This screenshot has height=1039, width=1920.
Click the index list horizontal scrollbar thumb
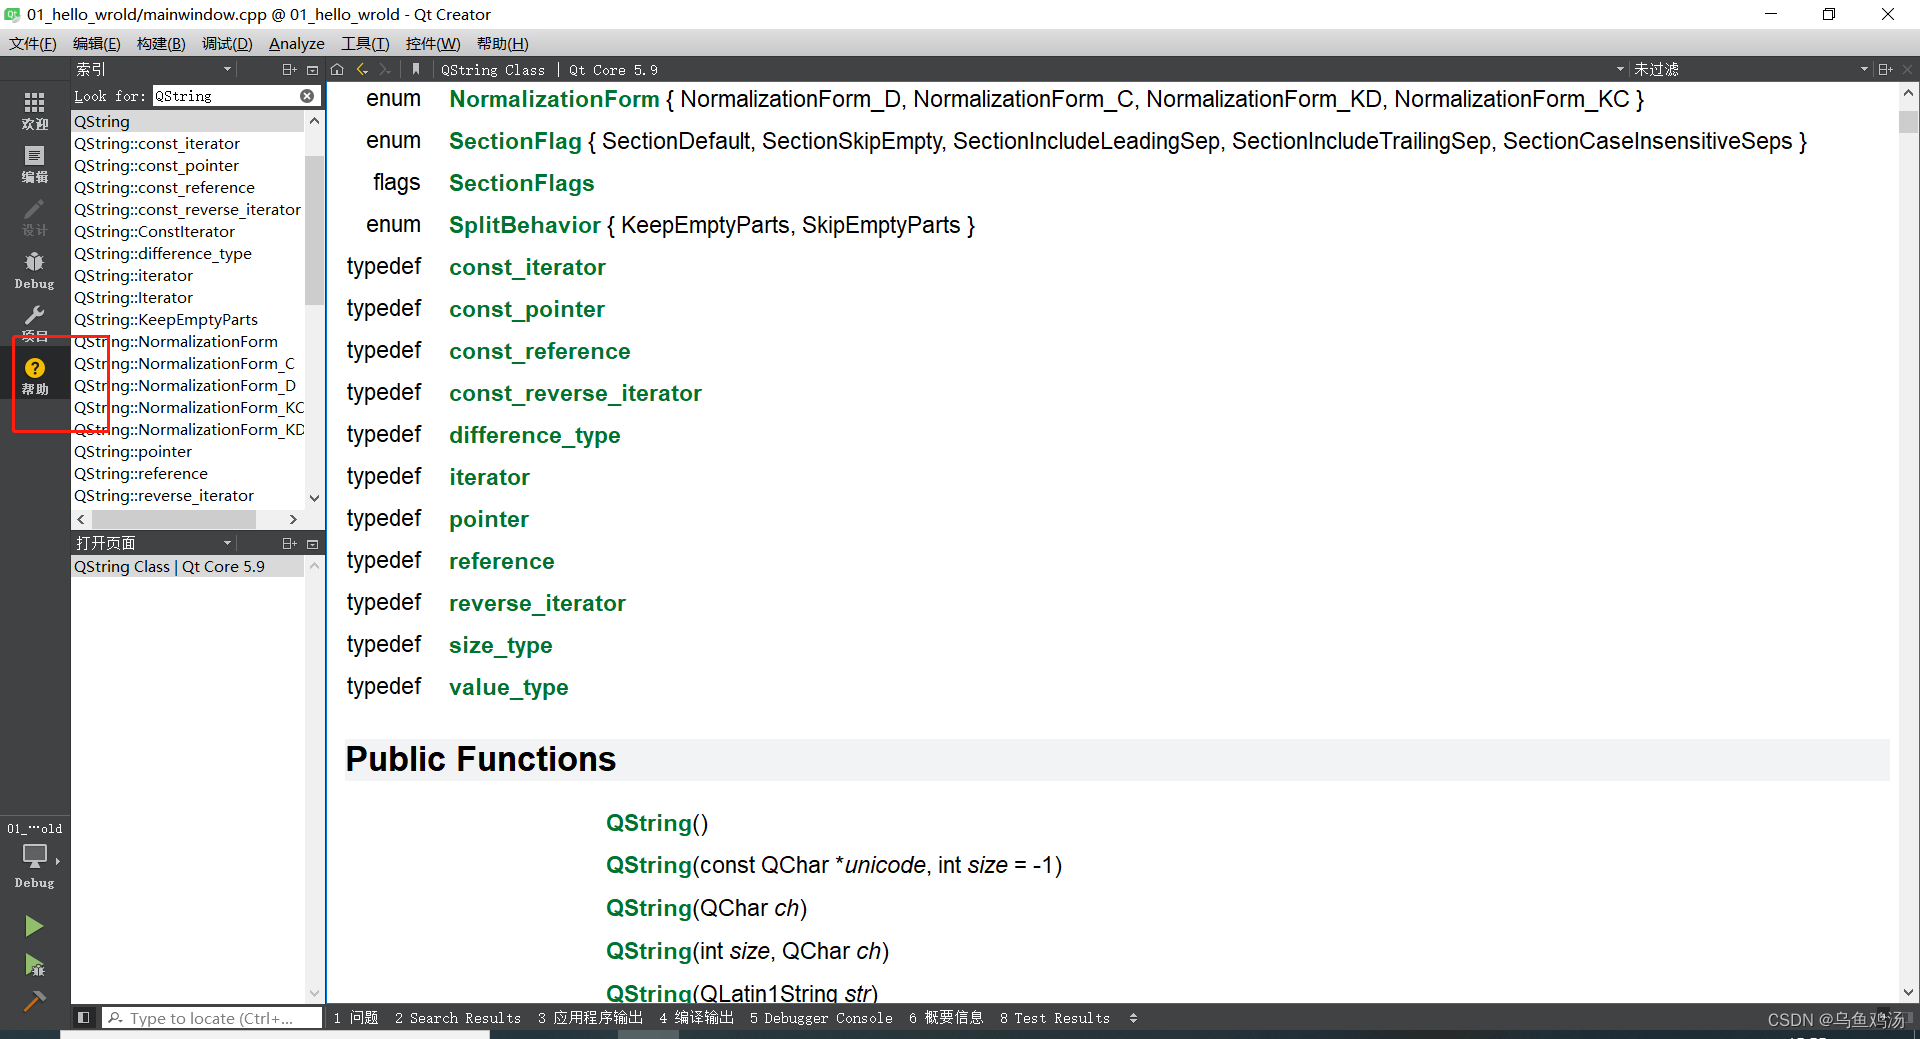[x=174, y=519]
